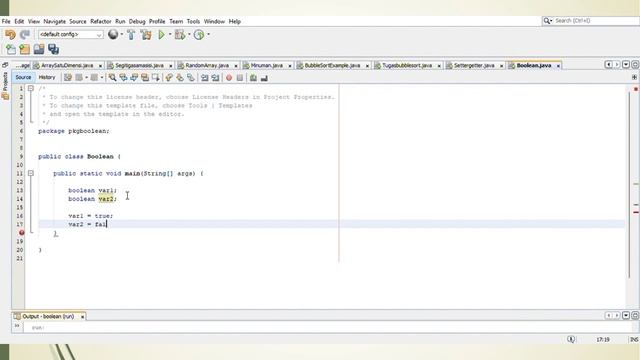The height and width of the screenshot is (360, 640).
Task: Click the Stop Macro Recording icon
Action: 240,78
